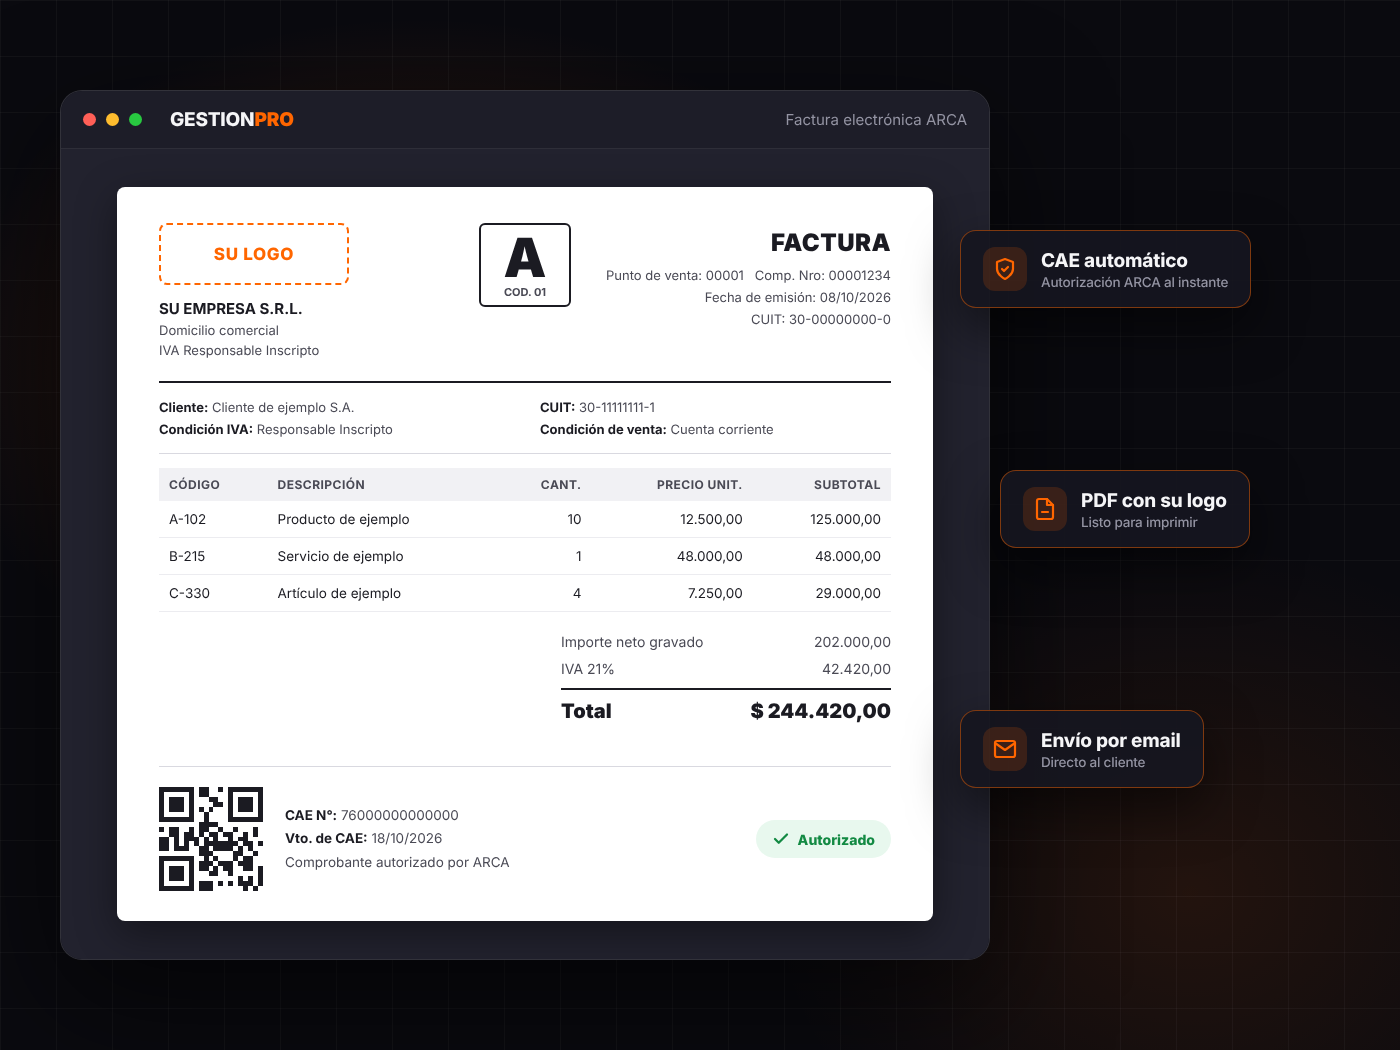
Task: Click the 12.500,00 unit price
Action: [711, 520]
